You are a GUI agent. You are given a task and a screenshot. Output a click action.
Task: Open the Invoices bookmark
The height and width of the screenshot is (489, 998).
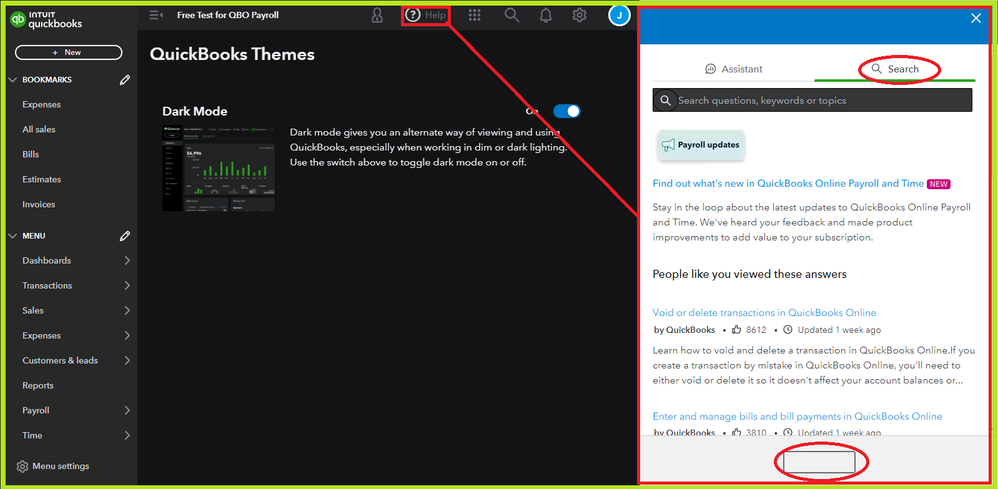[39, 204]
